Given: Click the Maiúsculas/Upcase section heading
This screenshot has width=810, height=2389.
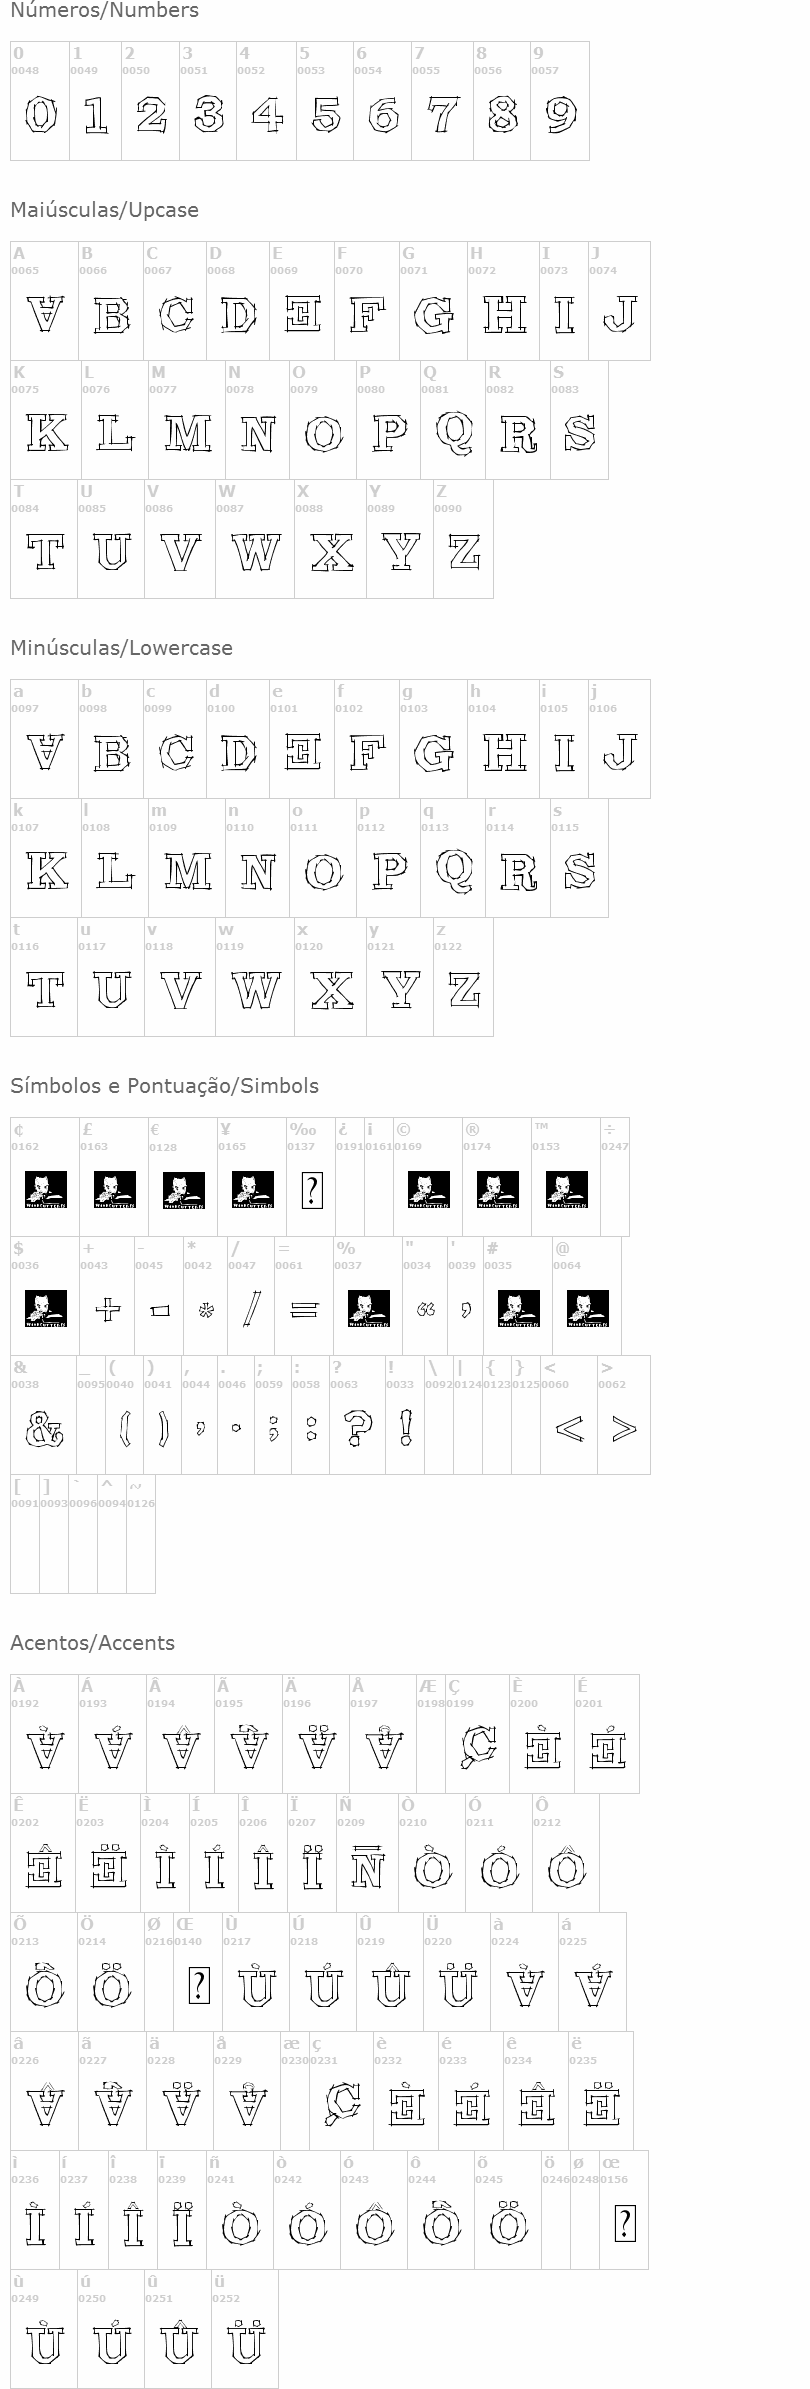Looking at the screenshot, I should click(104, 210).
